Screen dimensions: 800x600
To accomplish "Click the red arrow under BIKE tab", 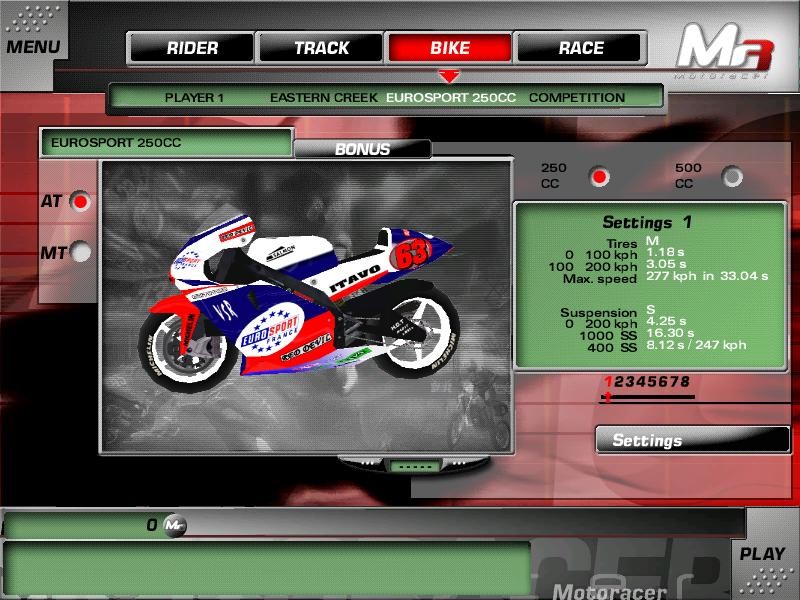I will (449, 77).
